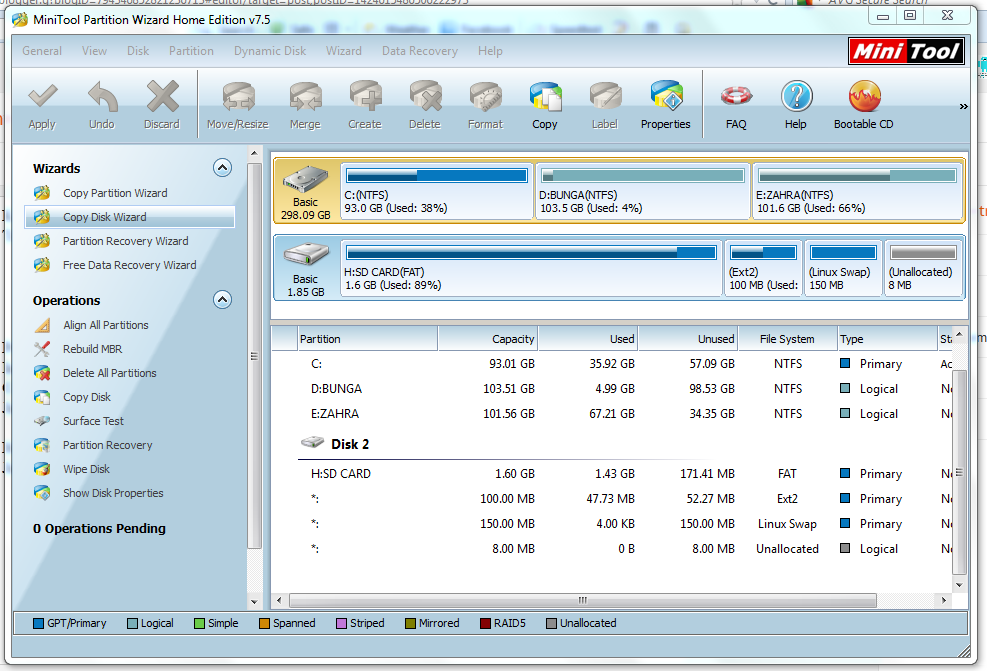Open the Wizard menu
The width and height of the screenshot is (987, 671).
click(x=344, y=51)
